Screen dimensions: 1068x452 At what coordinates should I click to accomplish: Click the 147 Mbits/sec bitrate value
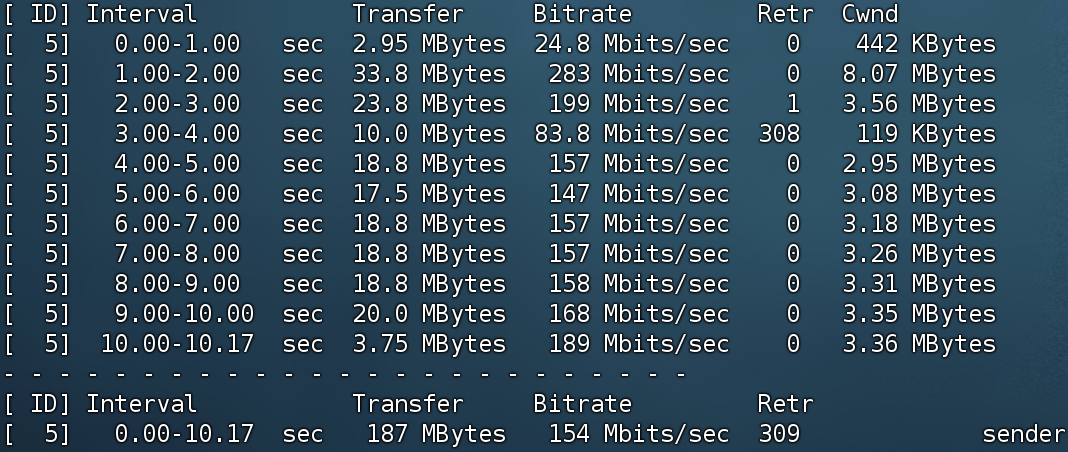[x=639, y=194]
